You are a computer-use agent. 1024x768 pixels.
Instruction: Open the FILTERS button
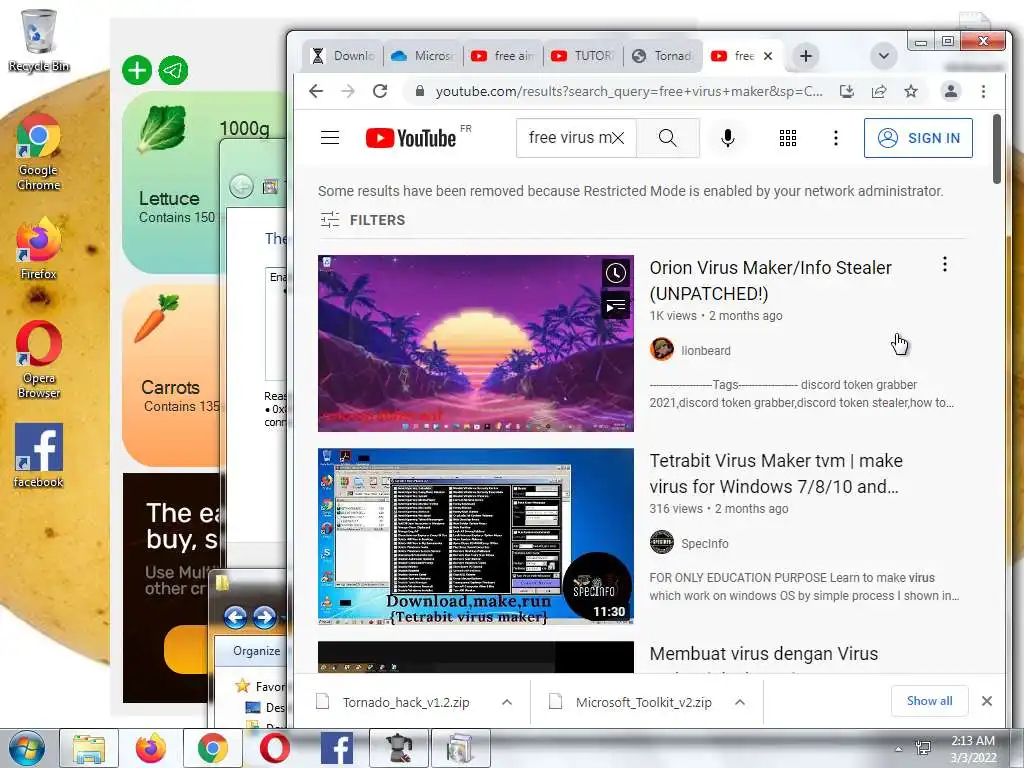tap(362, 220)
